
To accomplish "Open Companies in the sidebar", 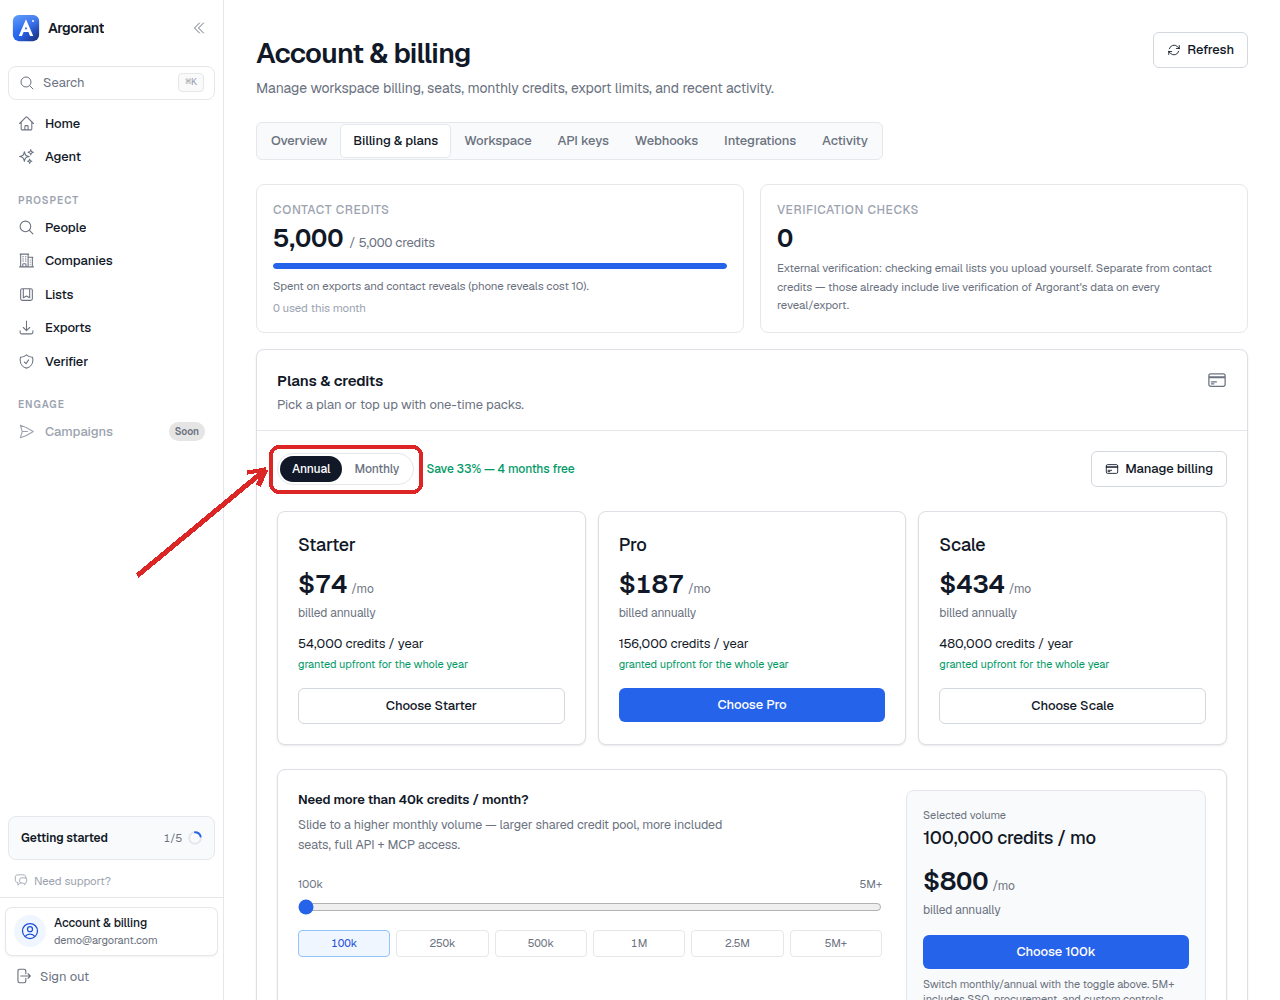I will [111, 261].
